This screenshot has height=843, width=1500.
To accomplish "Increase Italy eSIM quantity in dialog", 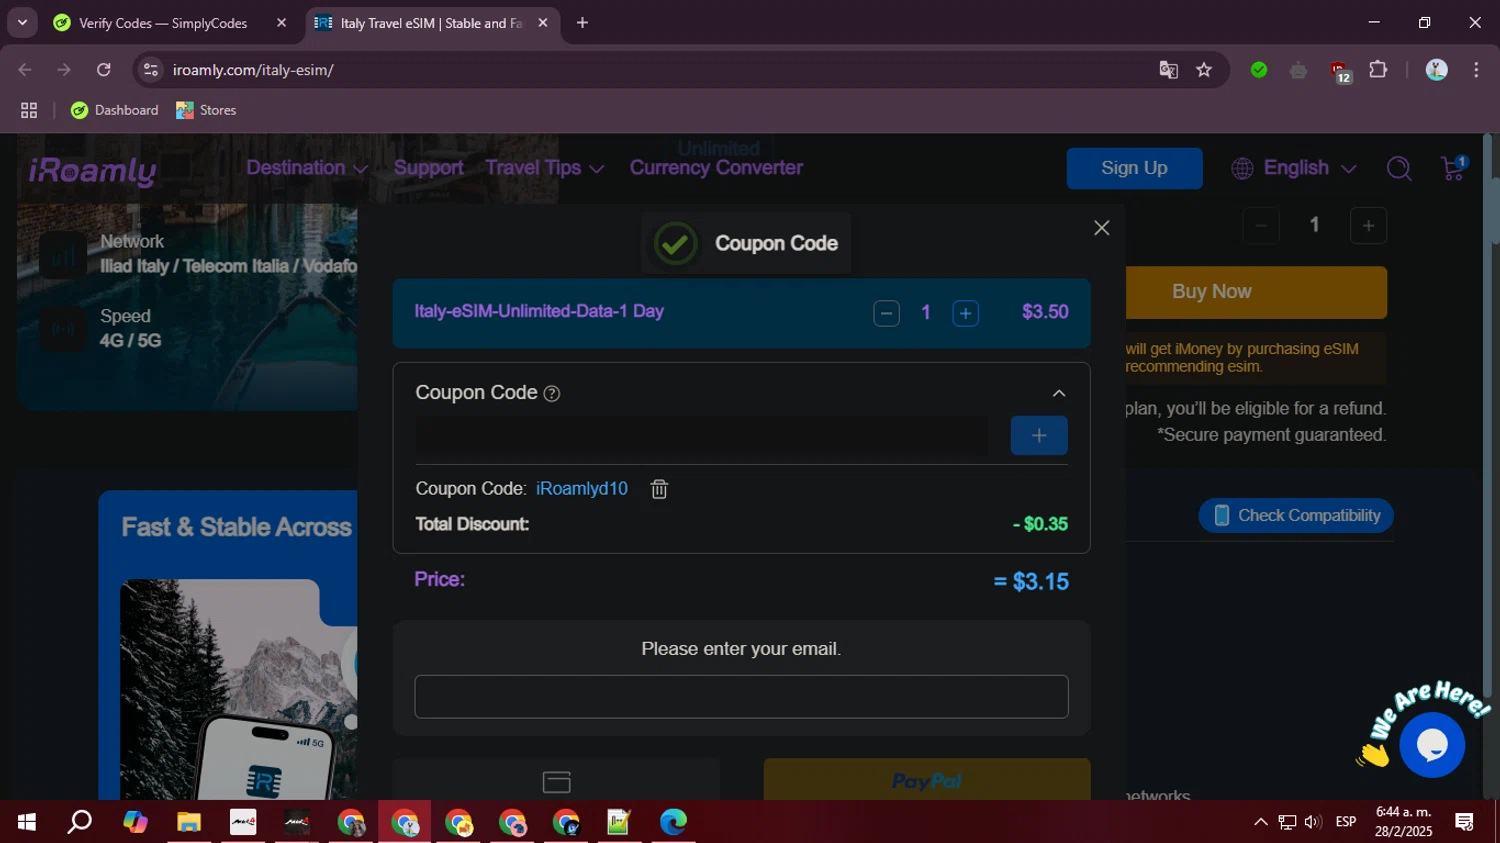I will 965,313.
